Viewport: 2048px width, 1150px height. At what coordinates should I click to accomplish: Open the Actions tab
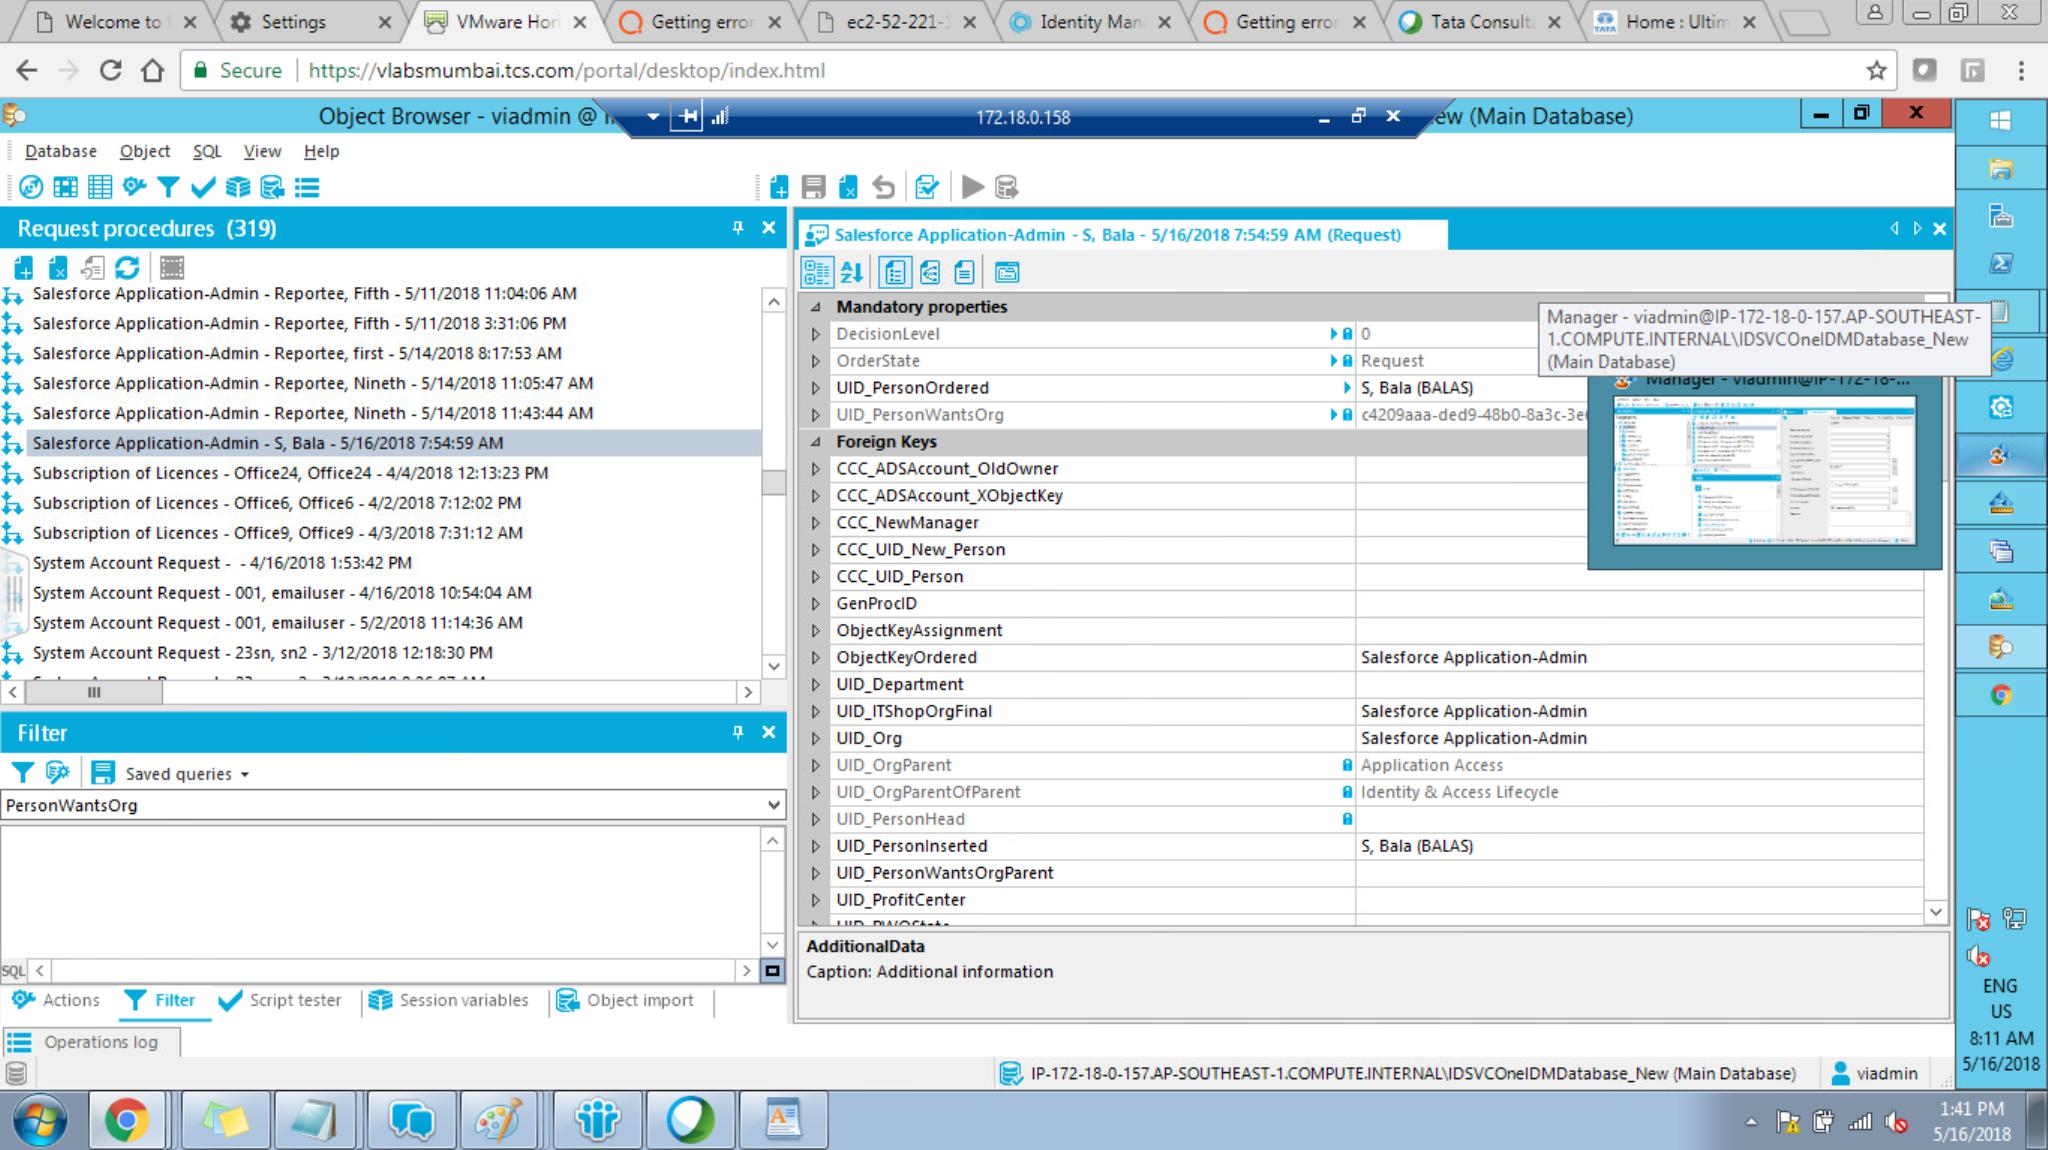[56, 1000]
